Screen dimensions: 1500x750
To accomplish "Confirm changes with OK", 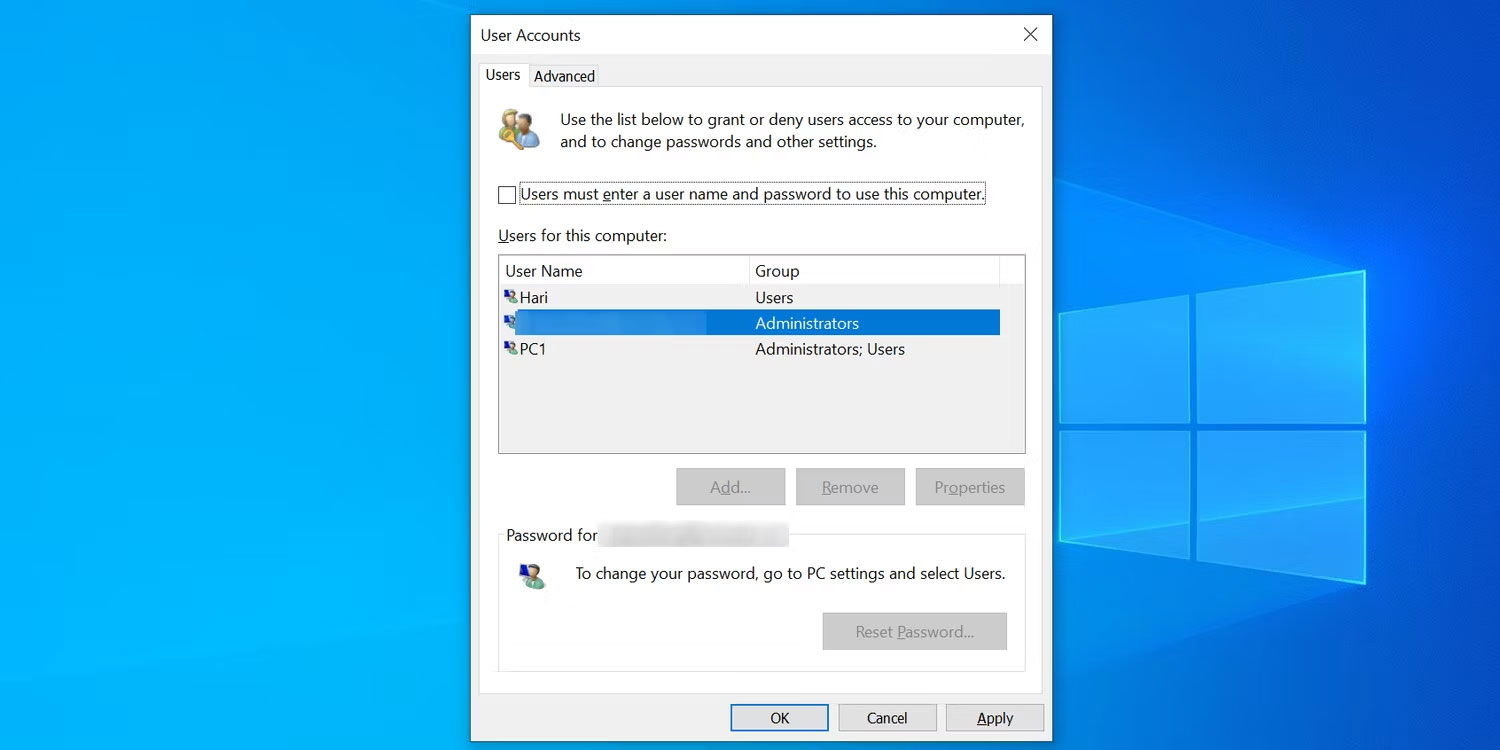I will click(x=779, y=717).
